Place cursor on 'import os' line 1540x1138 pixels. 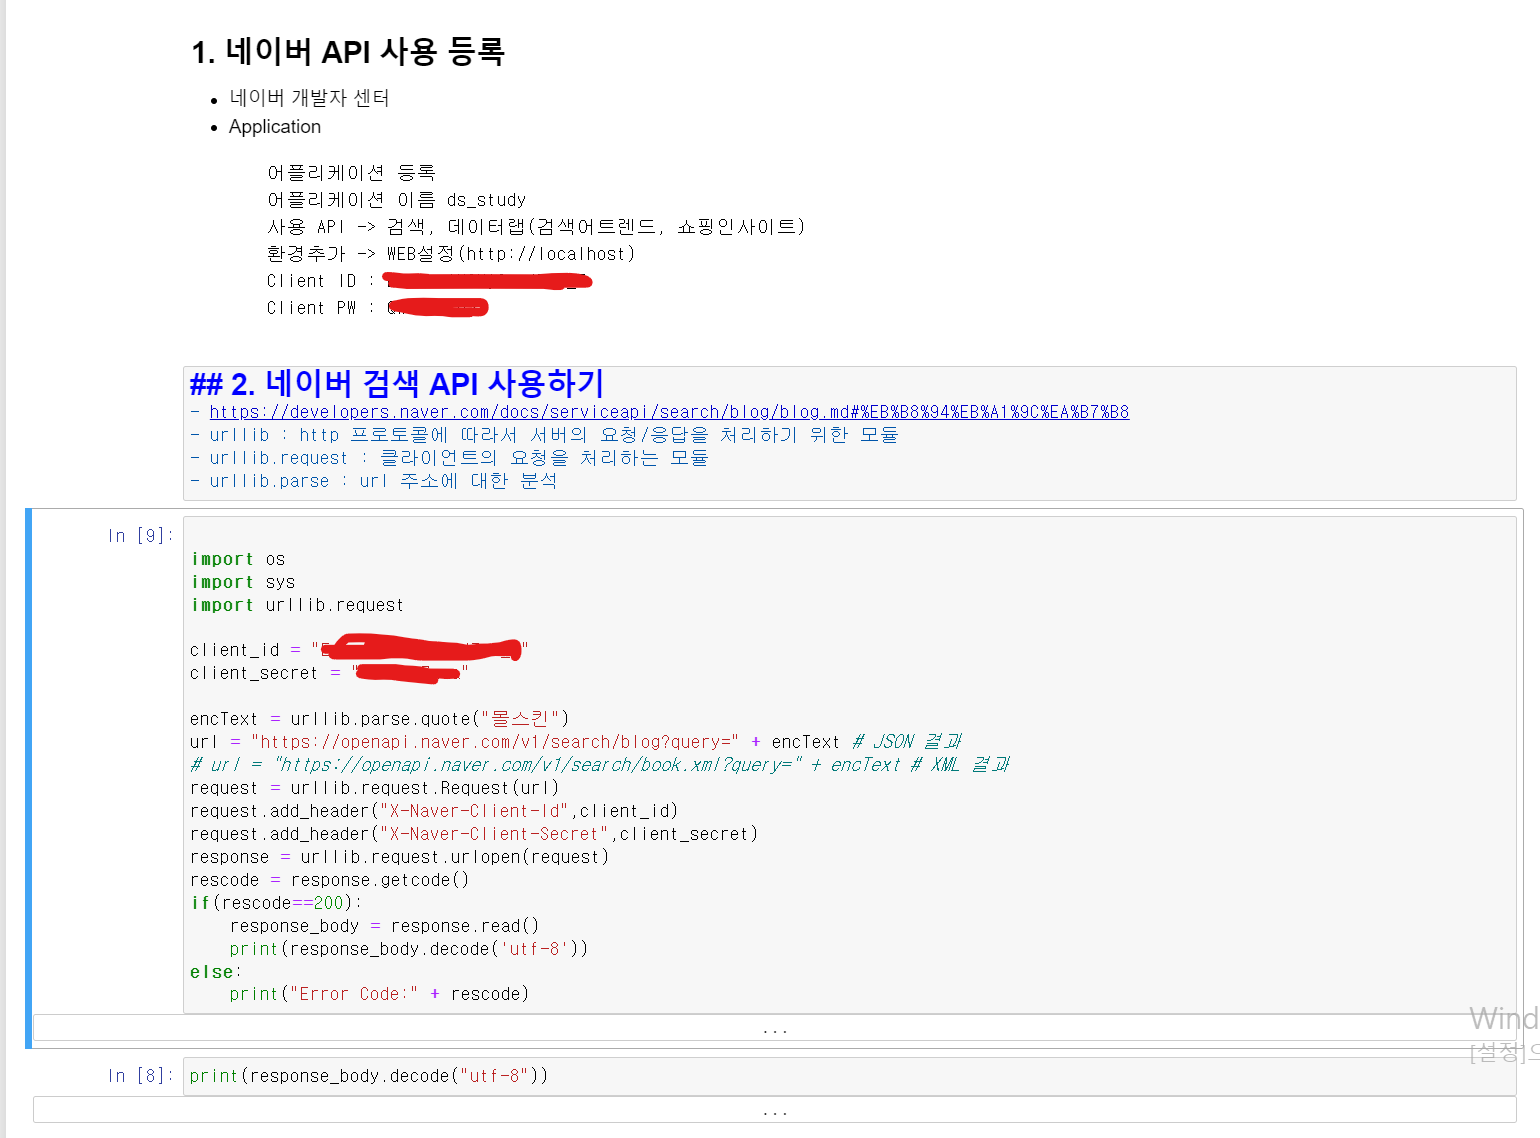point(238,559)
